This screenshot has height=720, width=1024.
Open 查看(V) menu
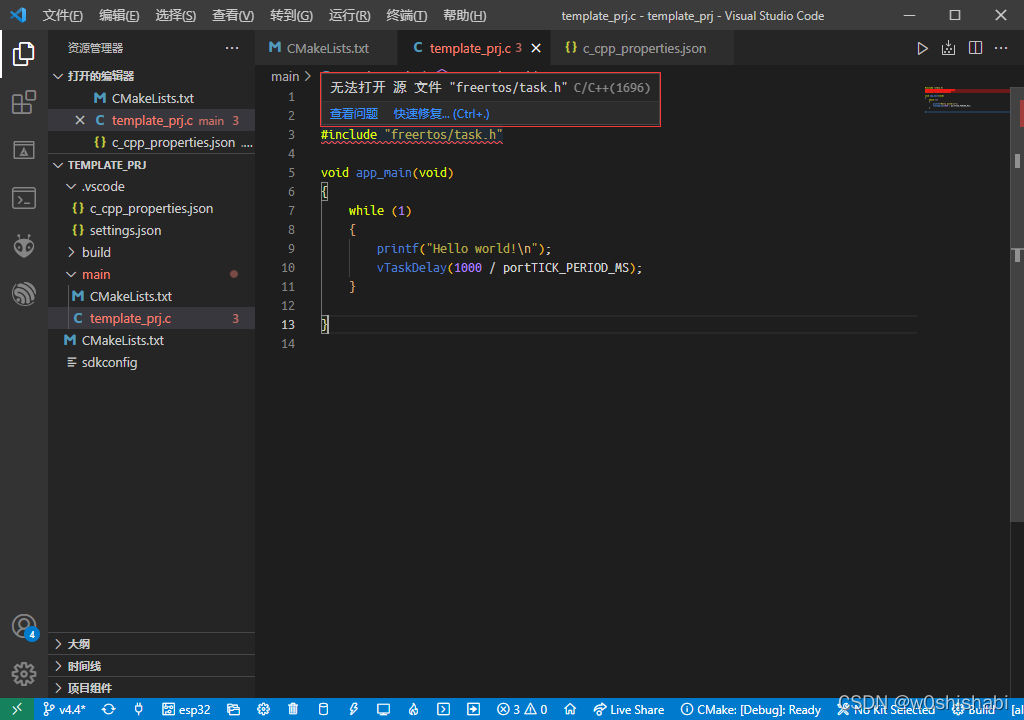[x=233, y=16]
